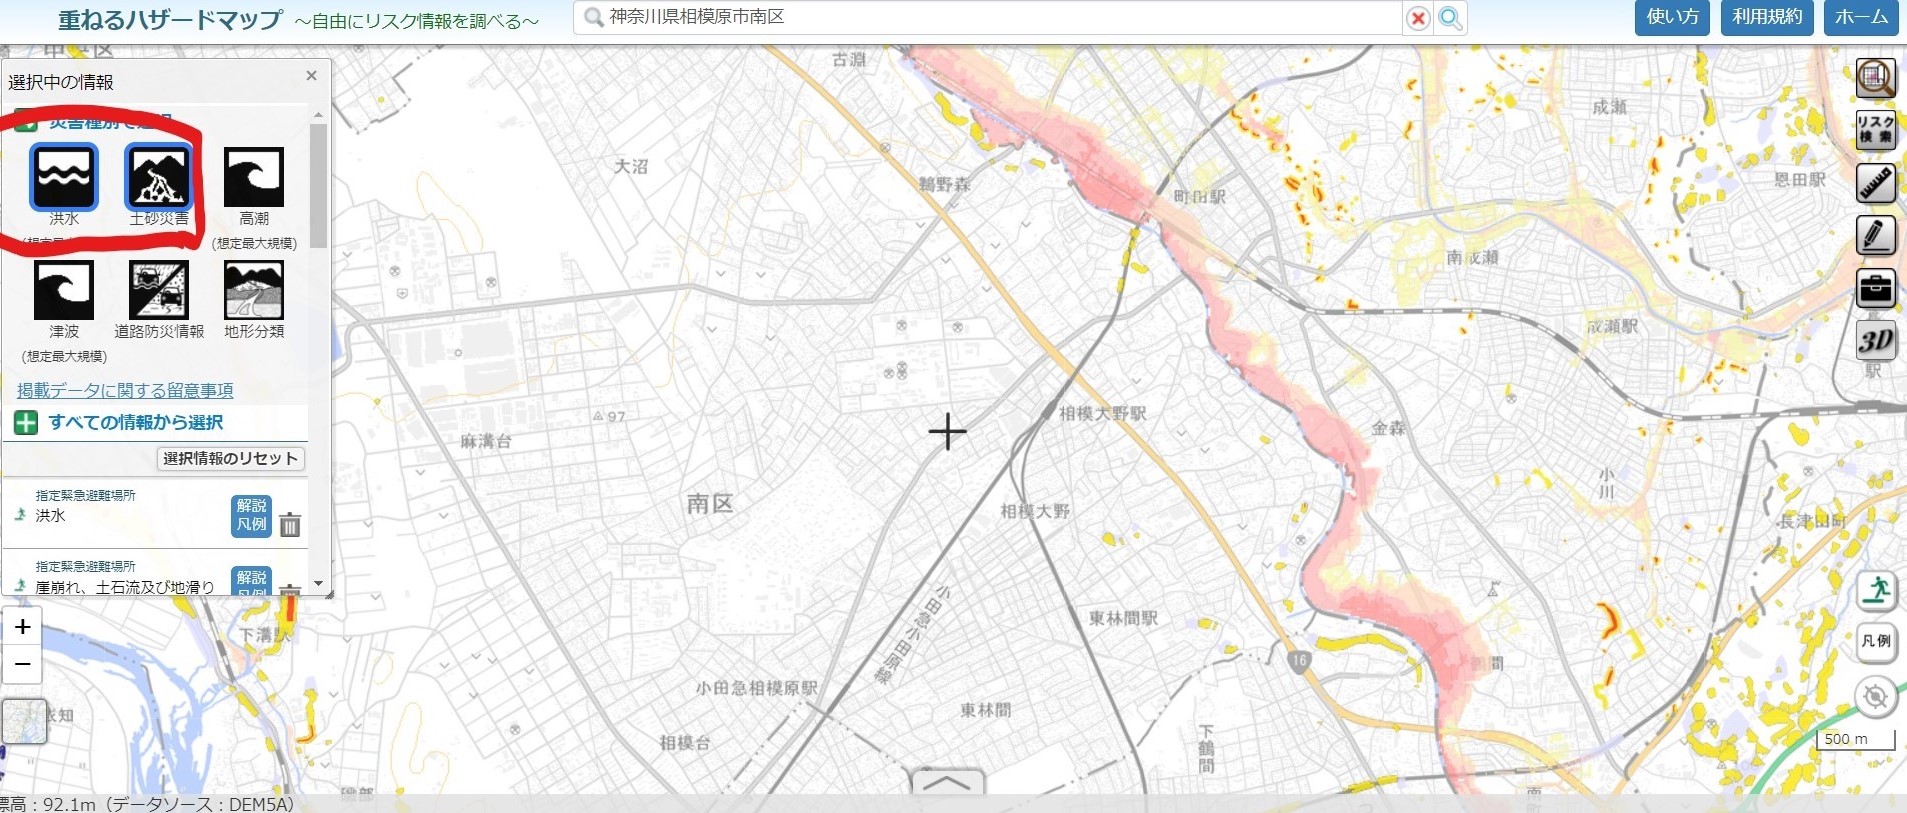Image resolution: width=1907 pixels, height=813 pixels.
Task: Switch to 3D map view
Action: 1875,340
